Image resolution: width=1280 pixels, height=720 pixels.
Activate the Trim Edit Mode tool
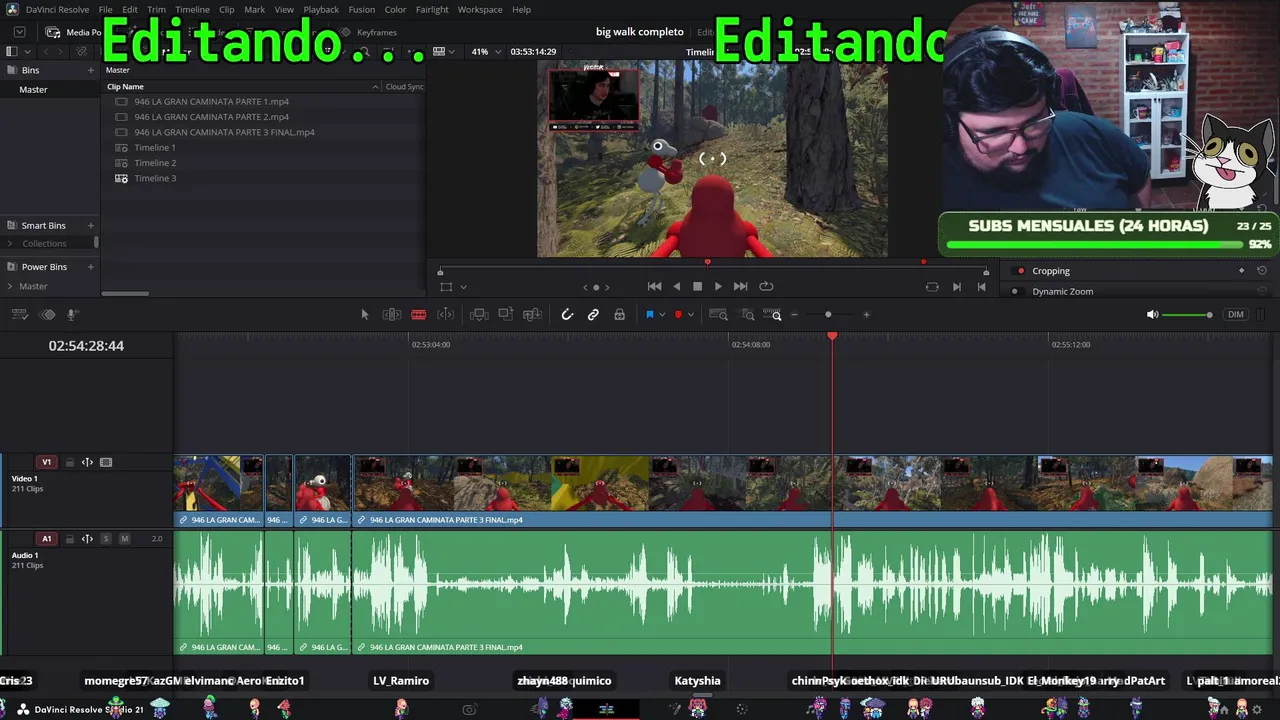(x=392, y=315)
